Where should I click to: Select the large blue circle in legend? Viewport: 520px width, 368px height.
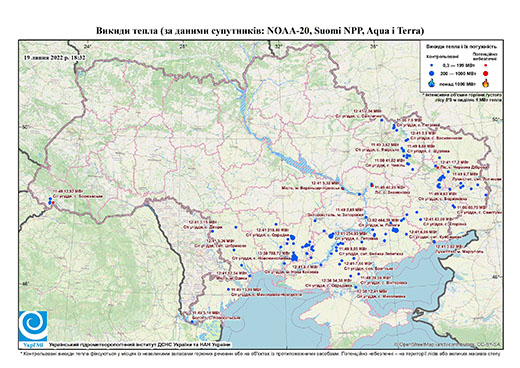click(x=432, y=73)
